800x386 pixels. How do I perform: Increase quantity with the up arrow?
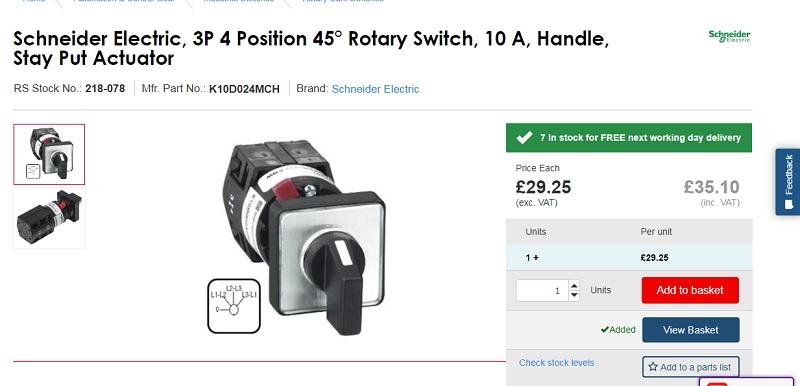pos(574,286)
